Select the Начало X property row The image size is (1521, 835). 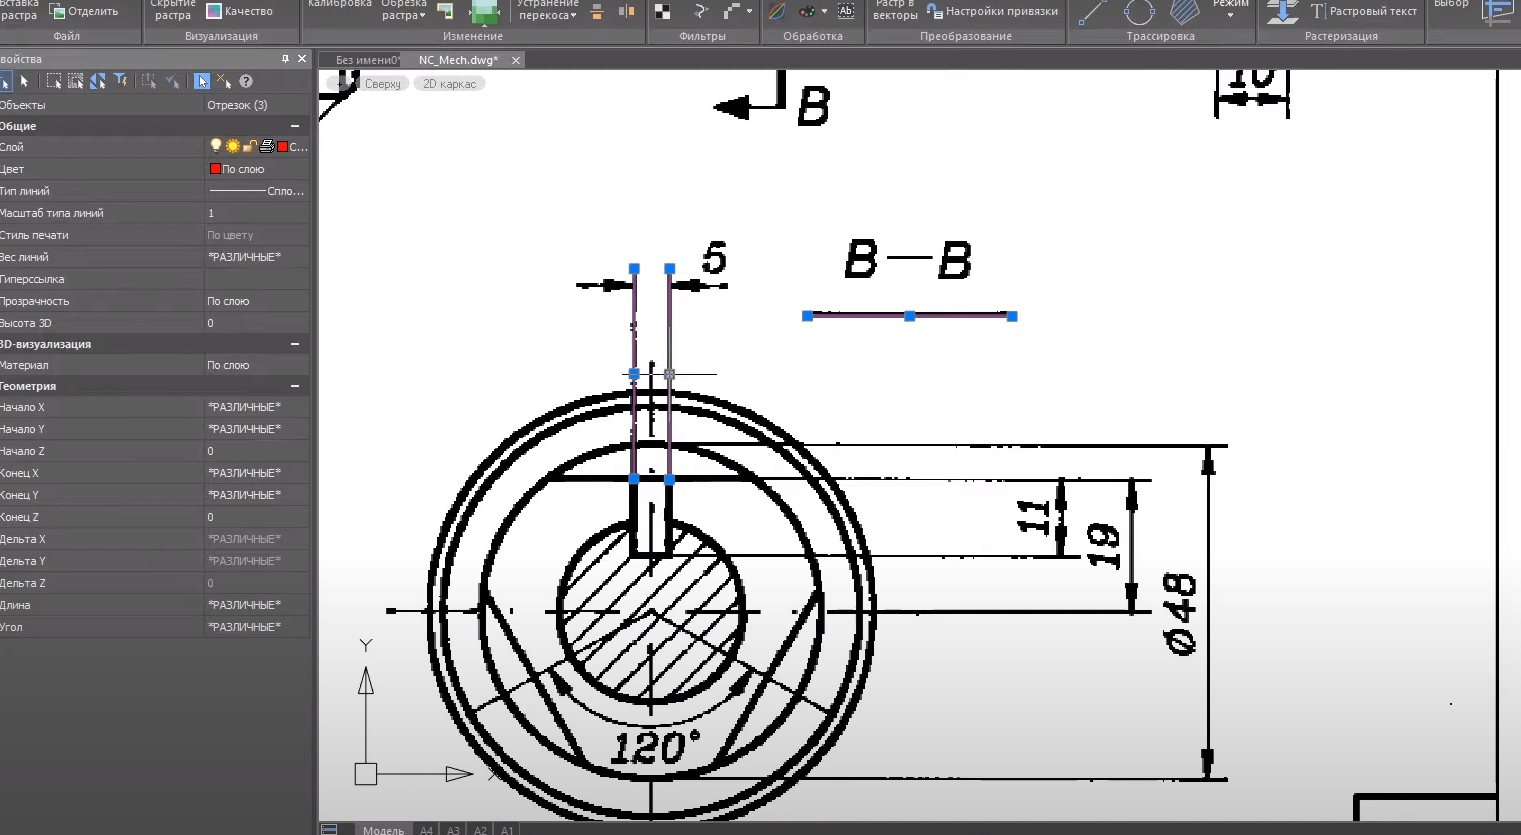154,407
